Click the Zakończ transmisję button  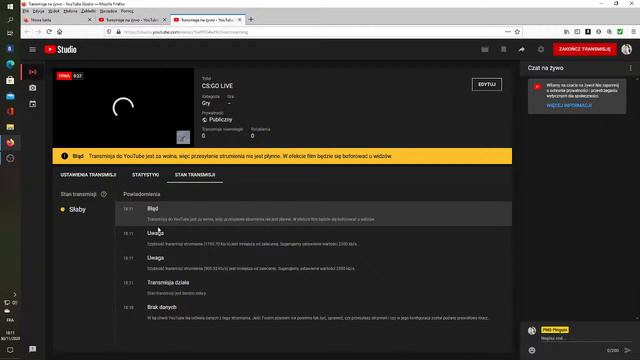pyautogui.click(x=584, y=49)
